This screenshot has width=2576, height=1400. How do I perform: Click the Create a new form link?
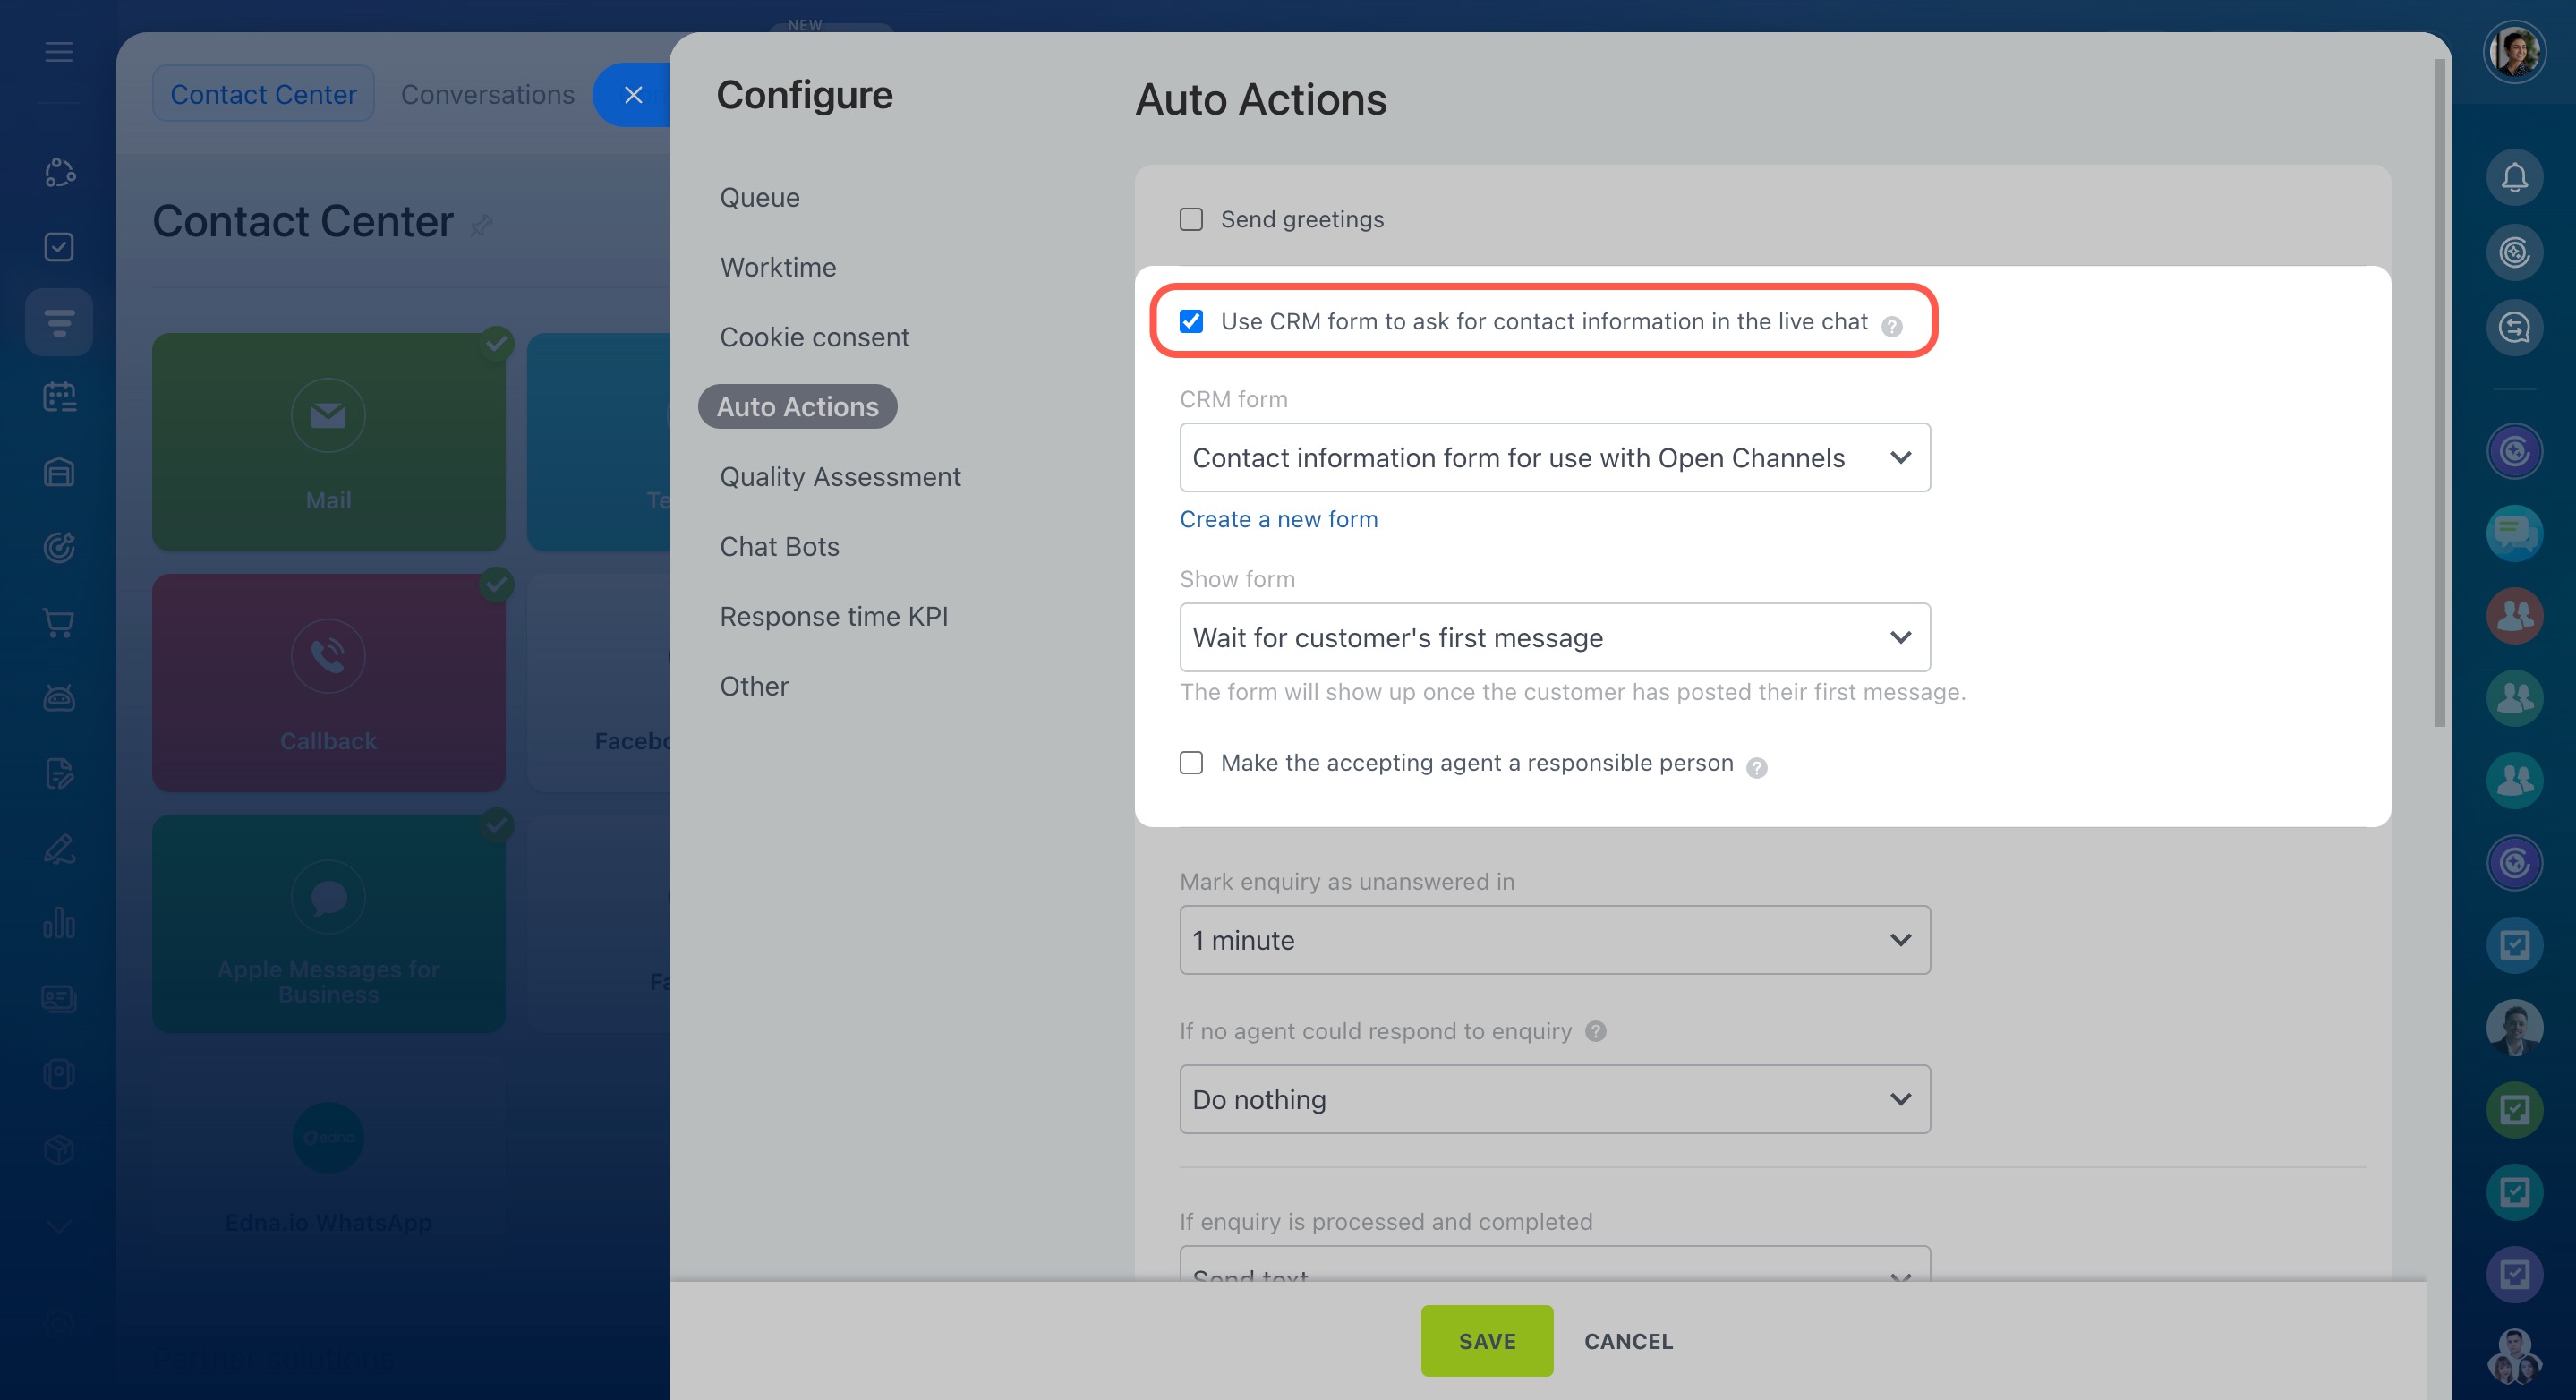click(x=1278, y=519)
